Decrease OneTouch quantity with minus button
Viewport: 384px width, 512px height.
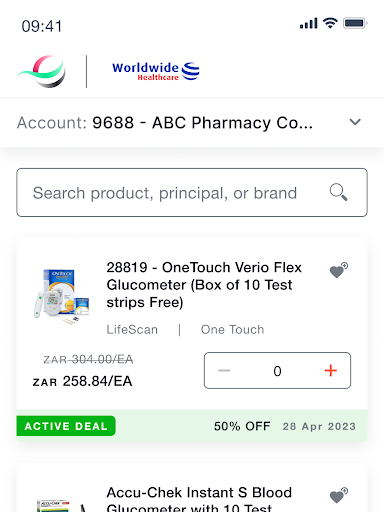pyautogui.click(x=224, y=371)
